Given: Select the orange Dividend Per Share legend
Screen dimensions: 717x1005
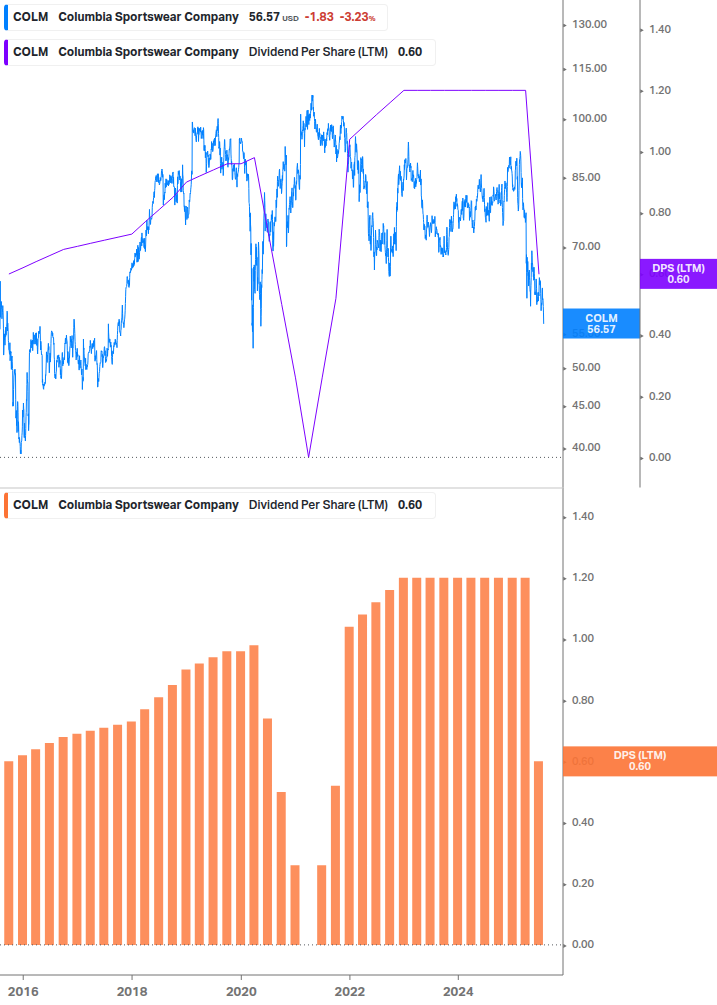Looking at the screenshot, I should [219, 505].
